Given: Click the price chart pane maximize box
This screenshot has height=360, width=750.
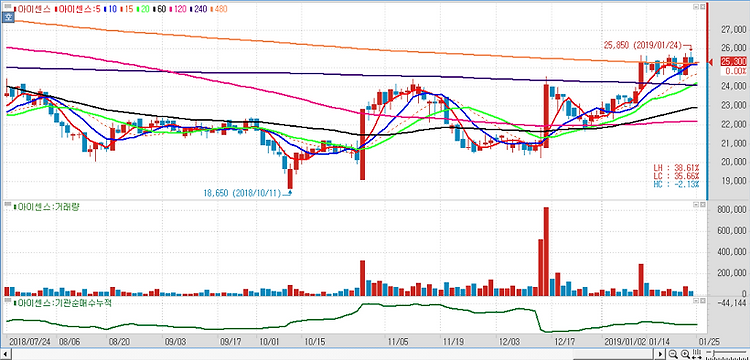Looking at the screenshot, I should (x=703, y=7).
